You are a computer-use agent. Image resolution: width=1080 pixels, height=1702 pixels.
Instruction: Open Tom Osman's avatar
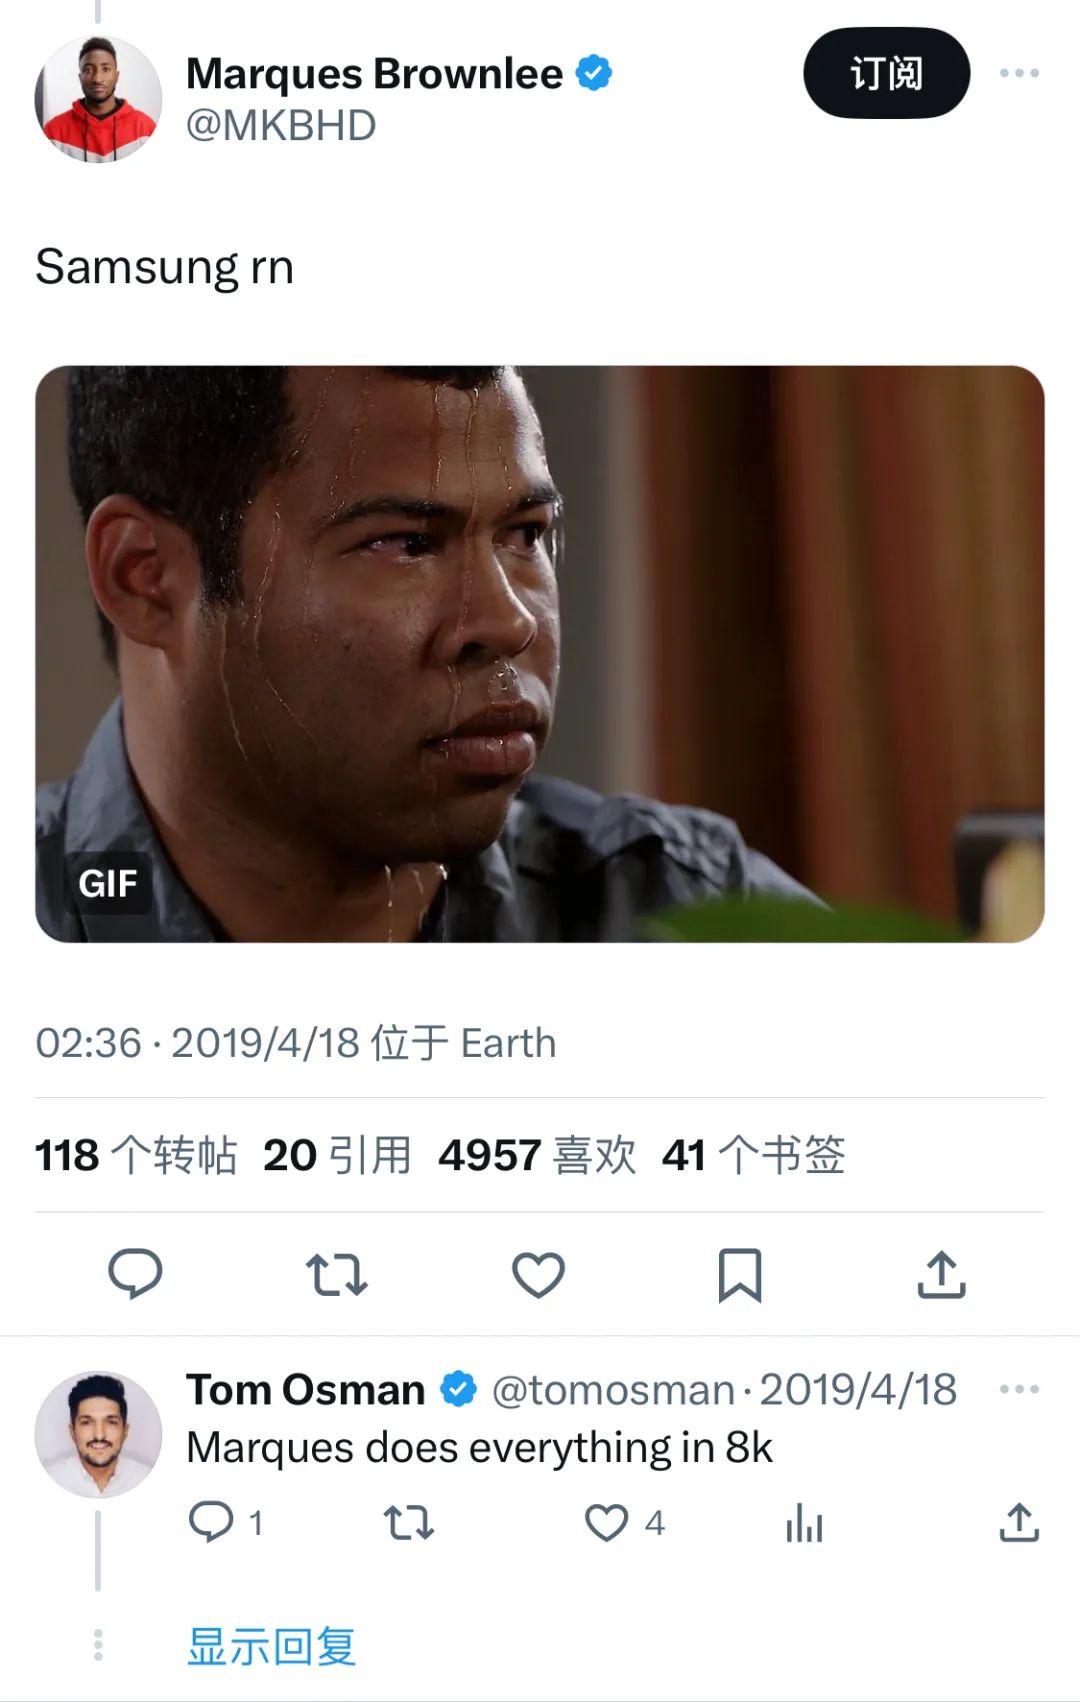click(98, 1434)
